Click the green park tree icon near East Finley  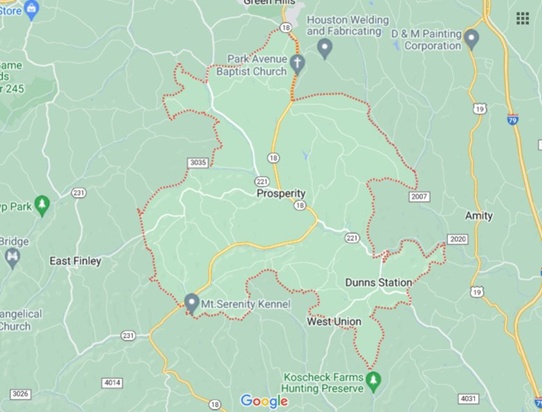(x=42, y=206)
